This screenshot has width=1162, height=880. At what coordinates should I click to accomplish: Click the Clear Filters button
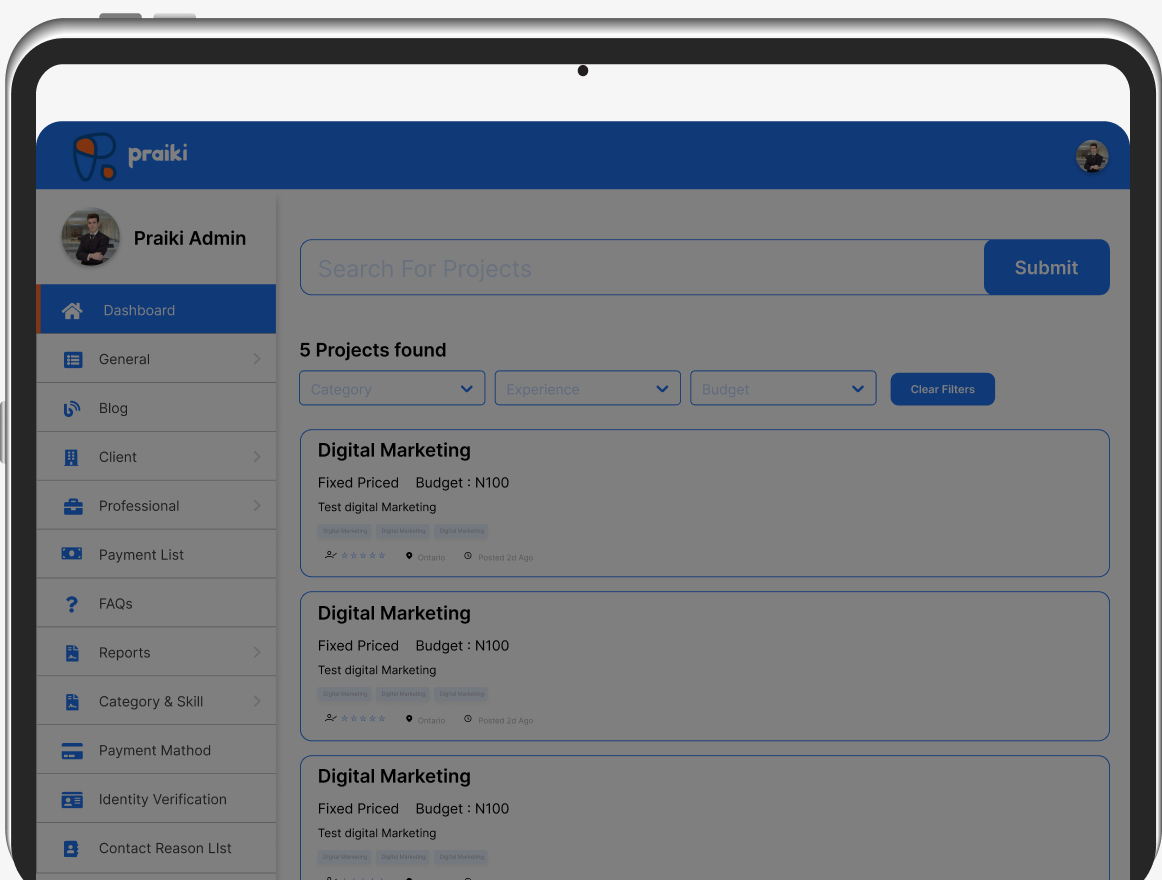(943, 389)
